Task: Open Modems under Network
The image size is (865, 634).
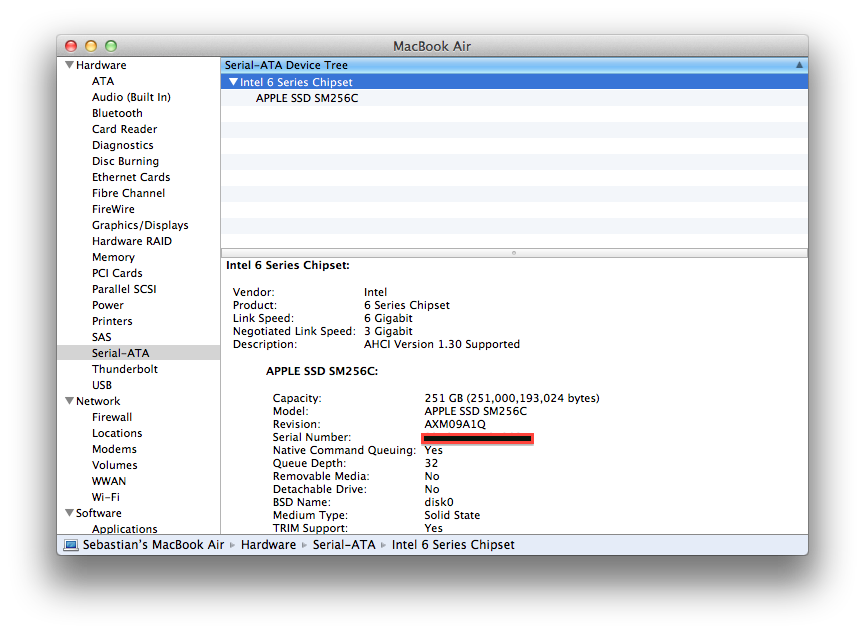Action: click(x=114, y=449)
